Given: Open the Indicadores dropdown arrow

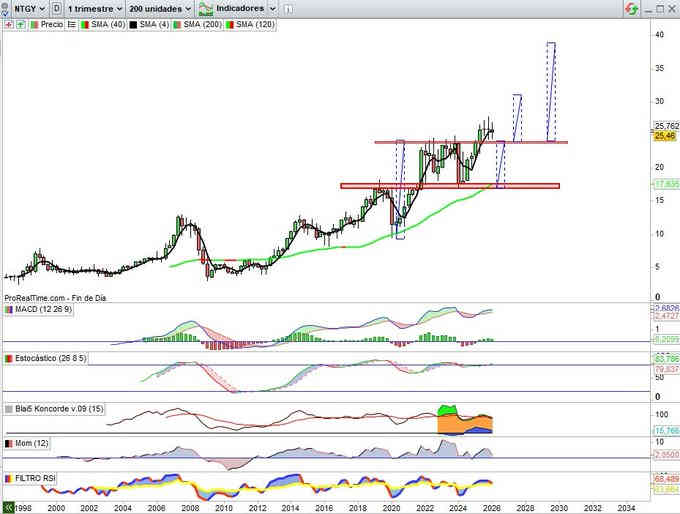Looking at the screenshot, I should click(x=272, y=8).
